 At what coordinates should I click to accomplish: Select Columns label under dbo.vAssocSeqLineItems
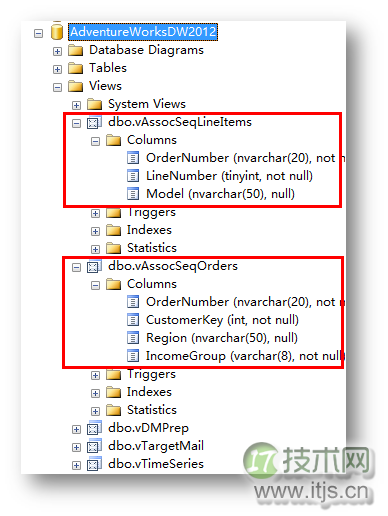152,140
